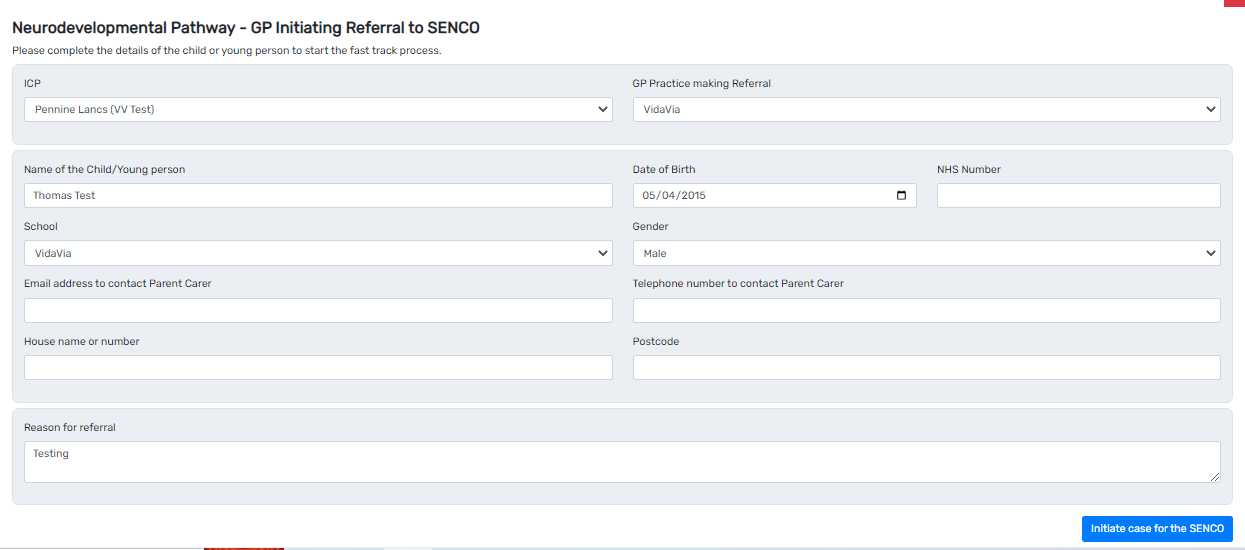Click the 'School' label
This screenshot has width=1245, height=550.
tap(41, 226)
